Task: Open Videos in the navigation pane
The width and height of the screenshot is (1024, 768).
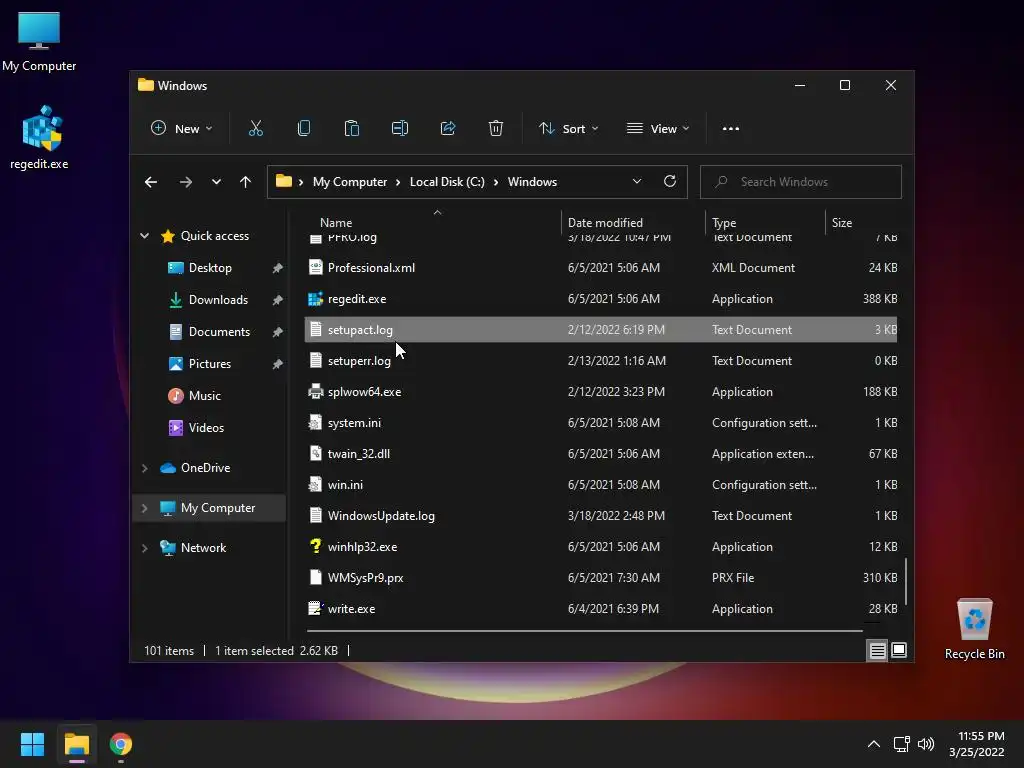Action: [x=206, y=428]
